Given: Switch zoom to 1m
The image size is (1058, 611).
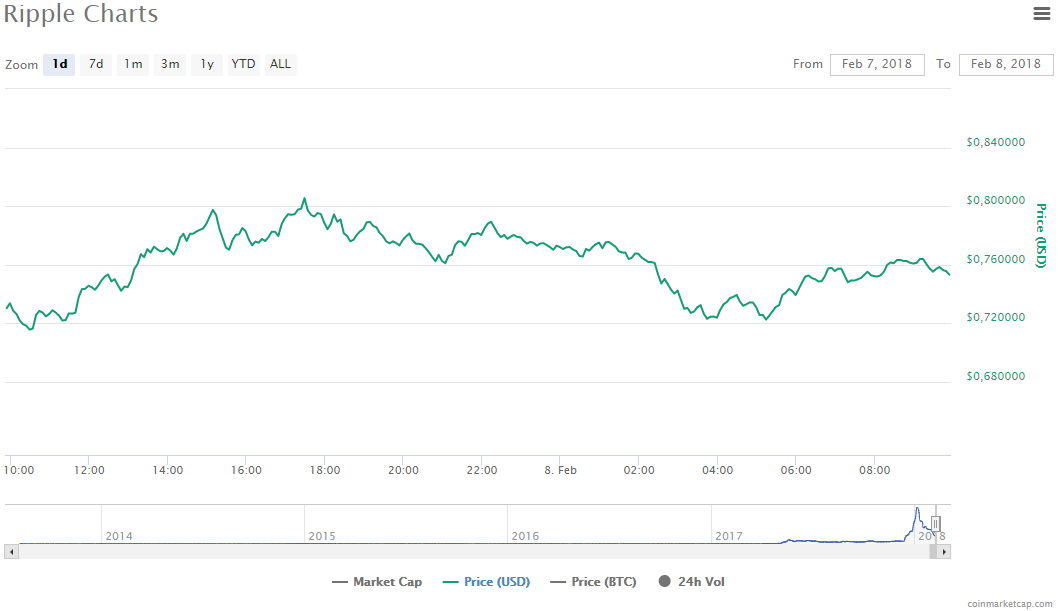Looking at the screenshot, I should click(x=133, y=64).
